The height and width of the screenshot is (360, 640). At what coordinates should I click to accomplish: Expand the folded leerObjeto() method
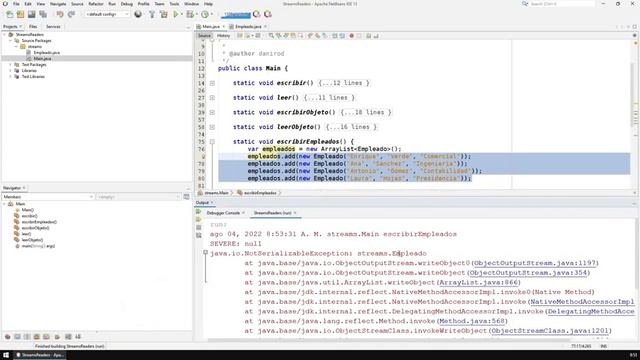[x=212, y=127]
